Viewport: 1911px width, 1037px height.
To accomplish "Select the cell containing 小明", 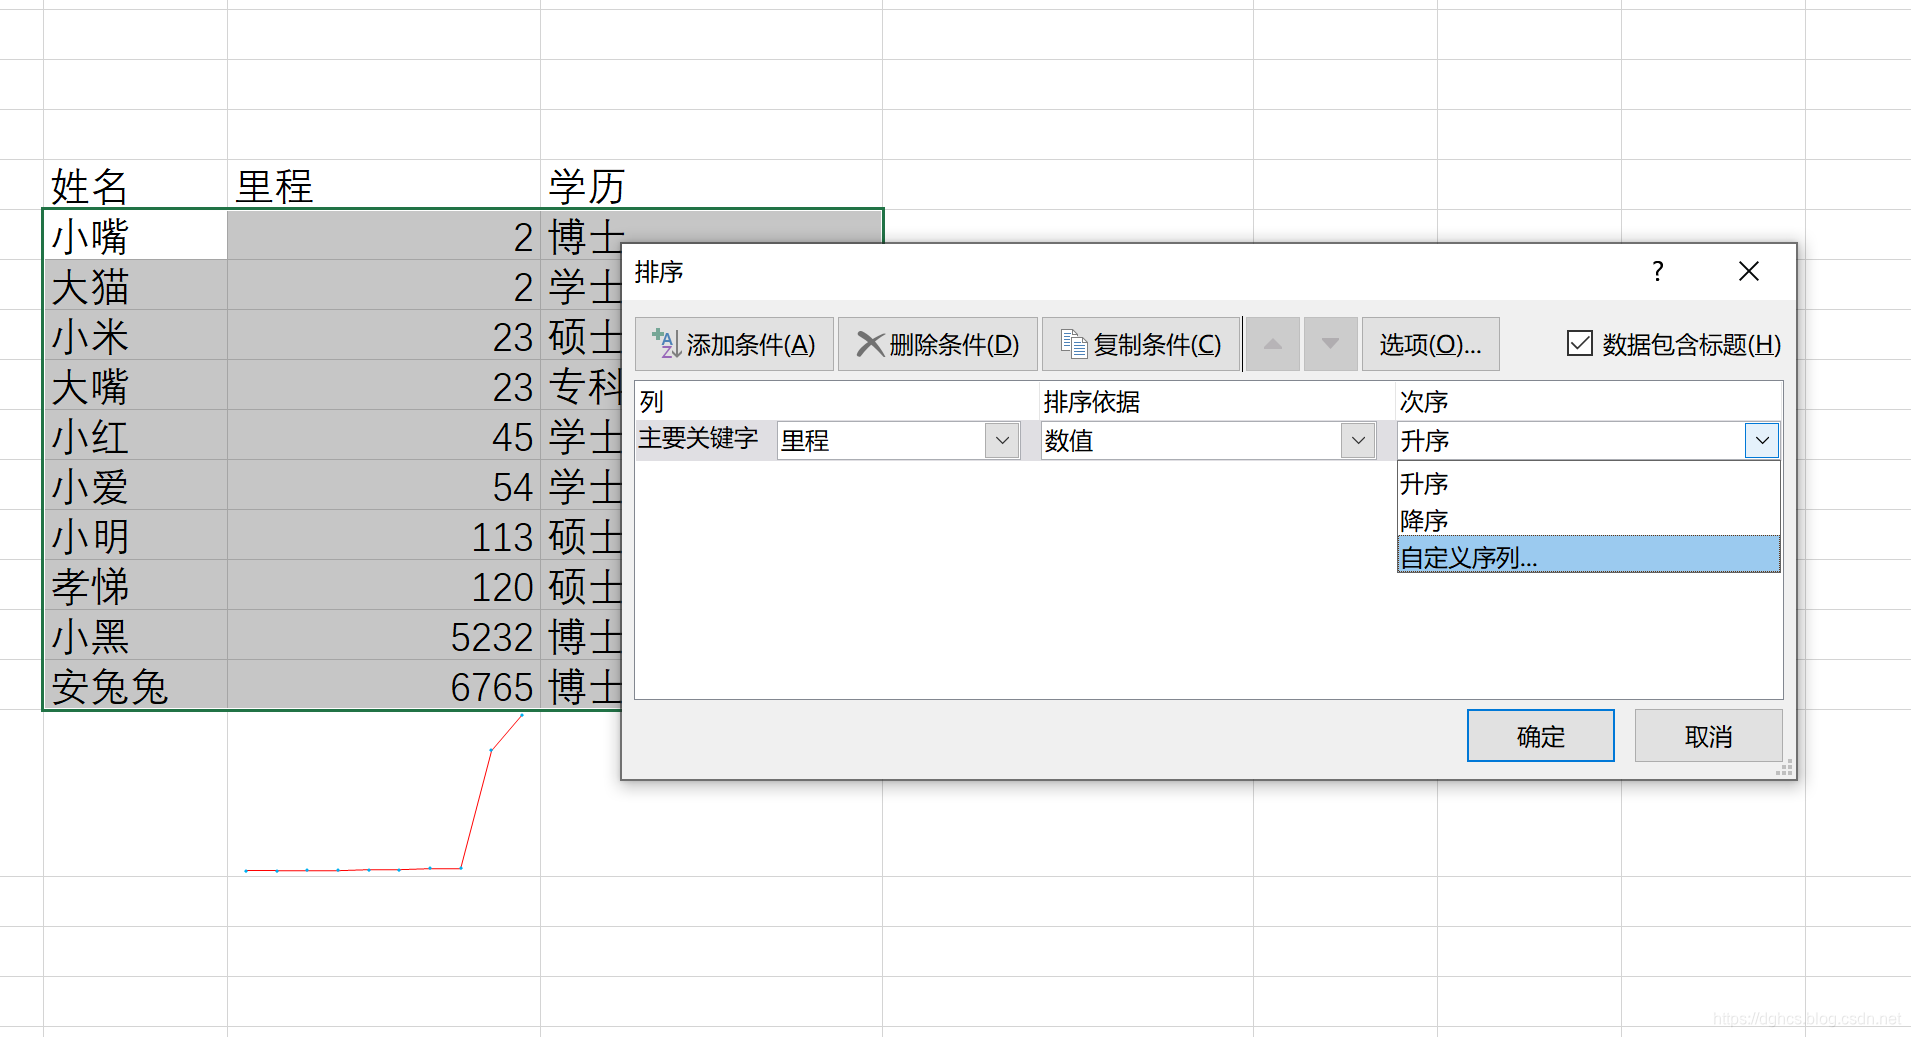I will tap(135, 535).
